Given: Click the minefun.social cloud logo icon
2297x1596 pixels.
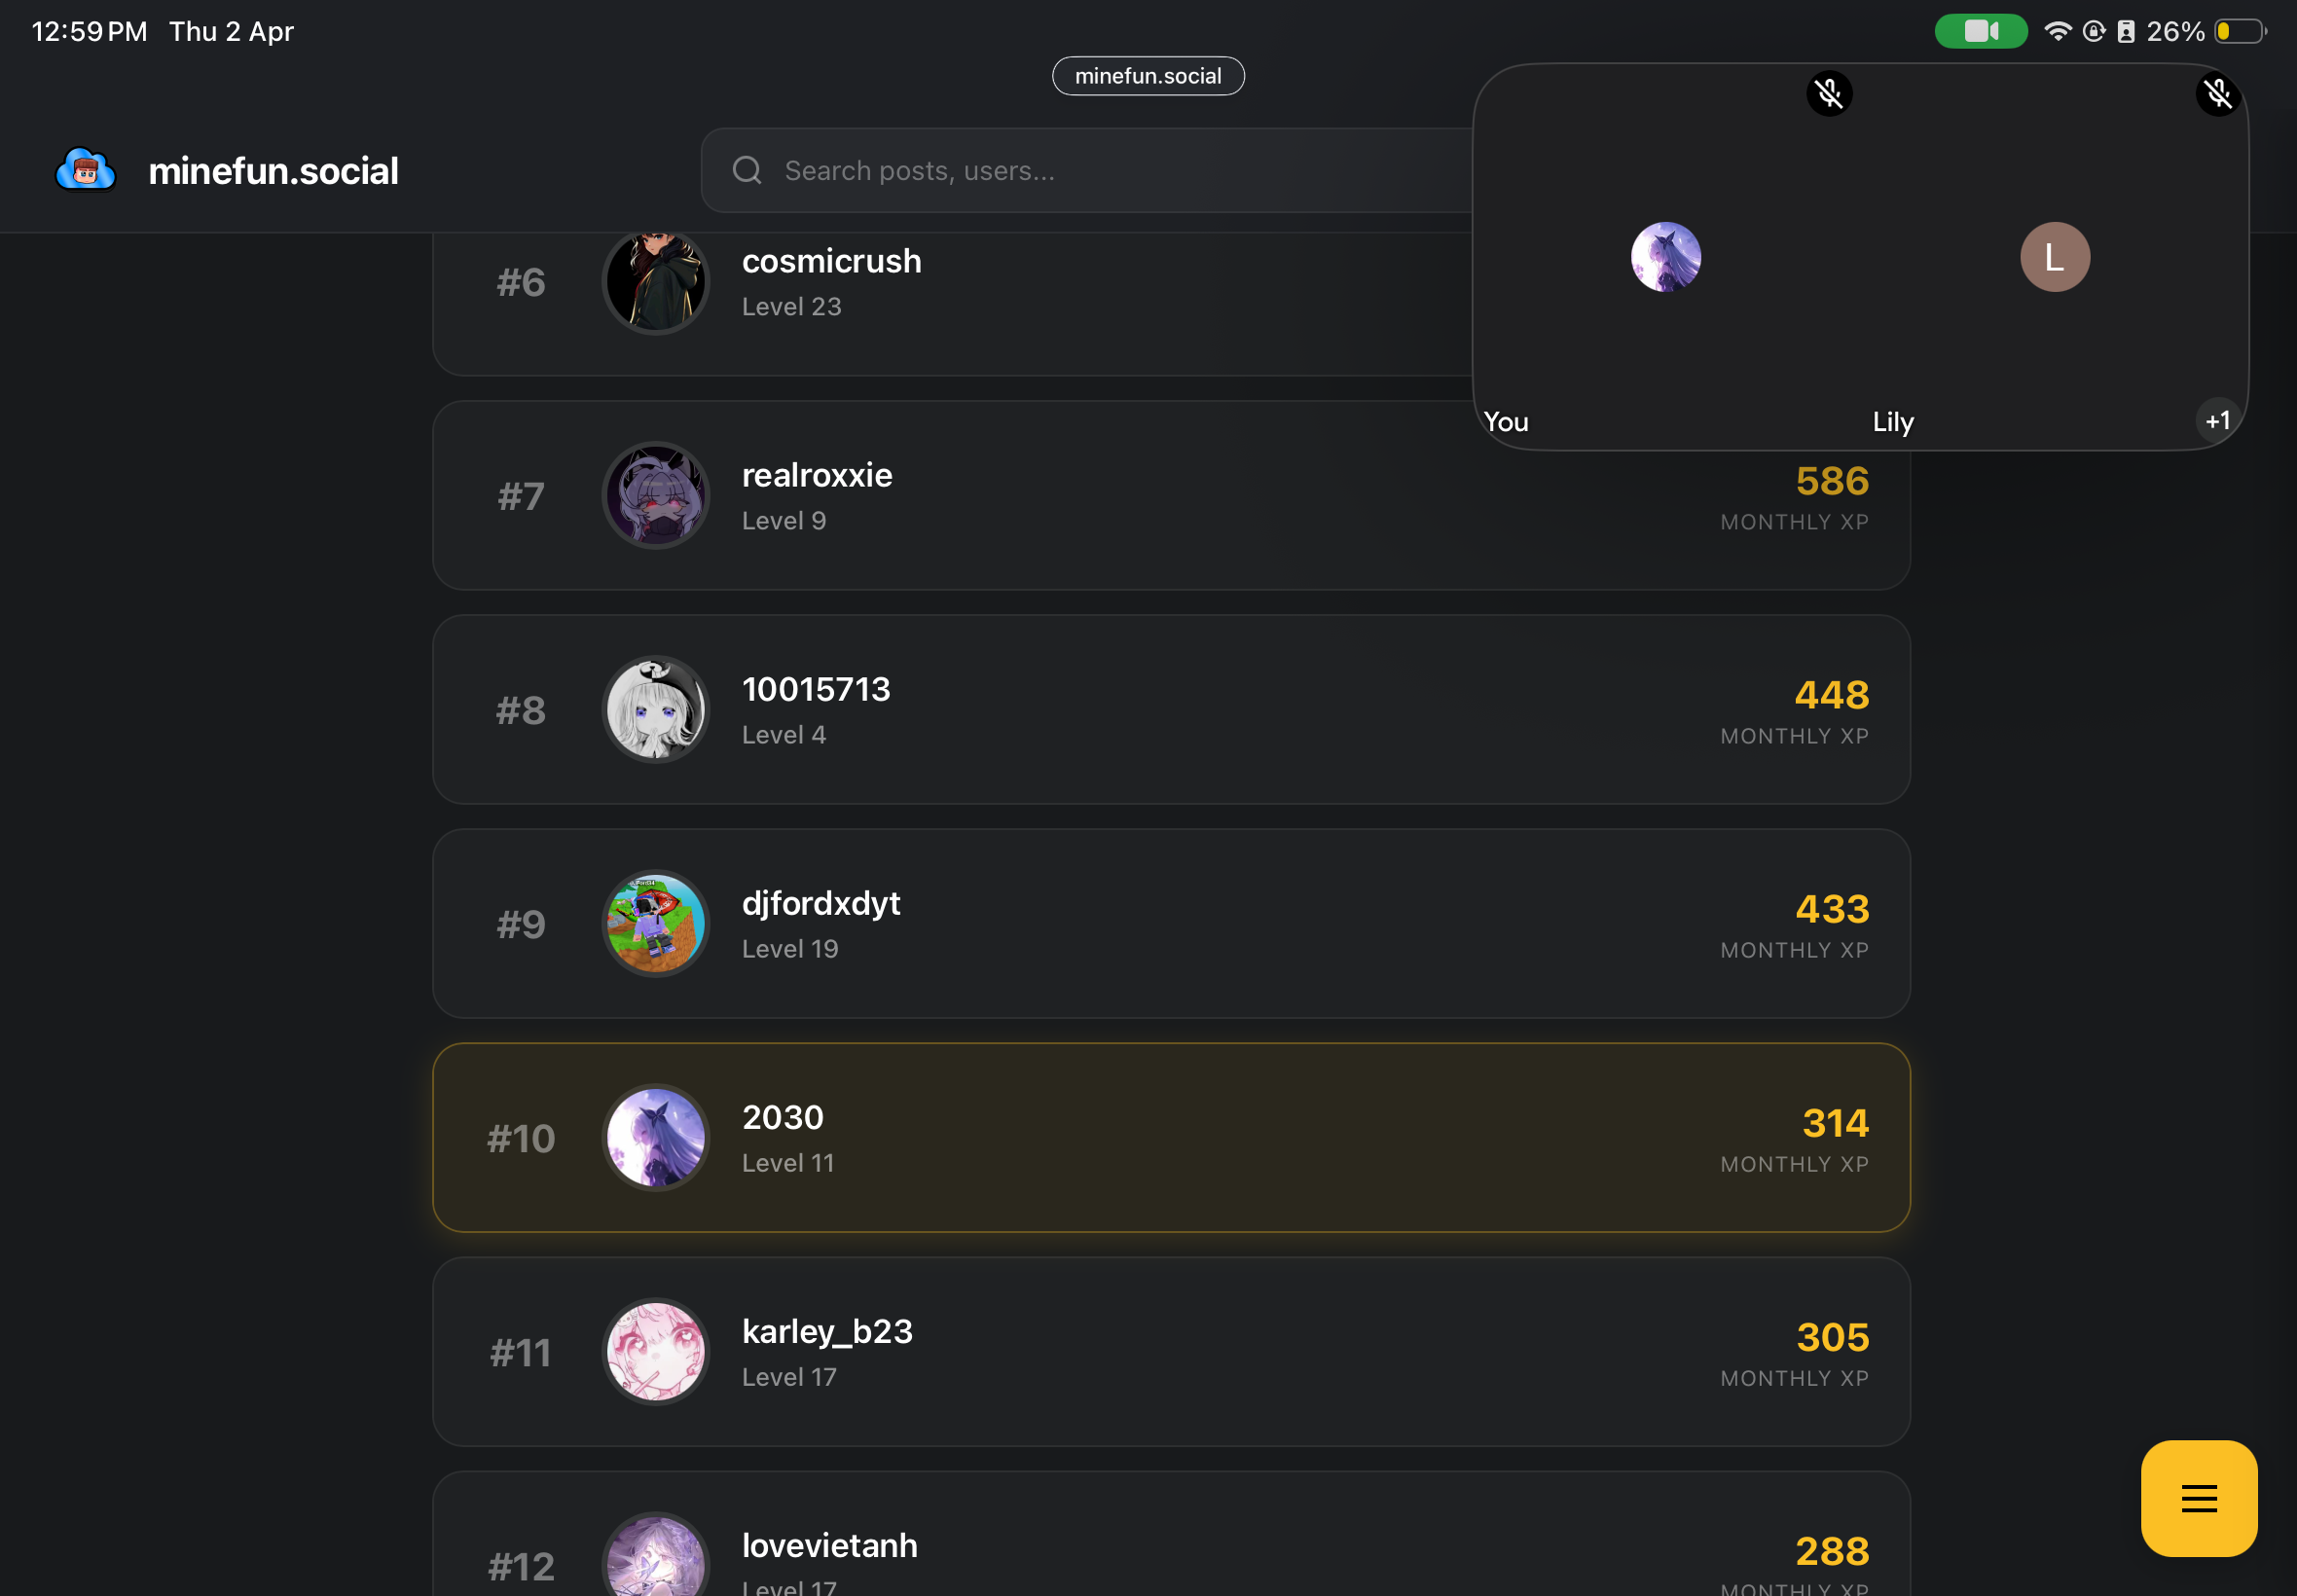Looking at the screenshot, I should [x=86, y=170].
